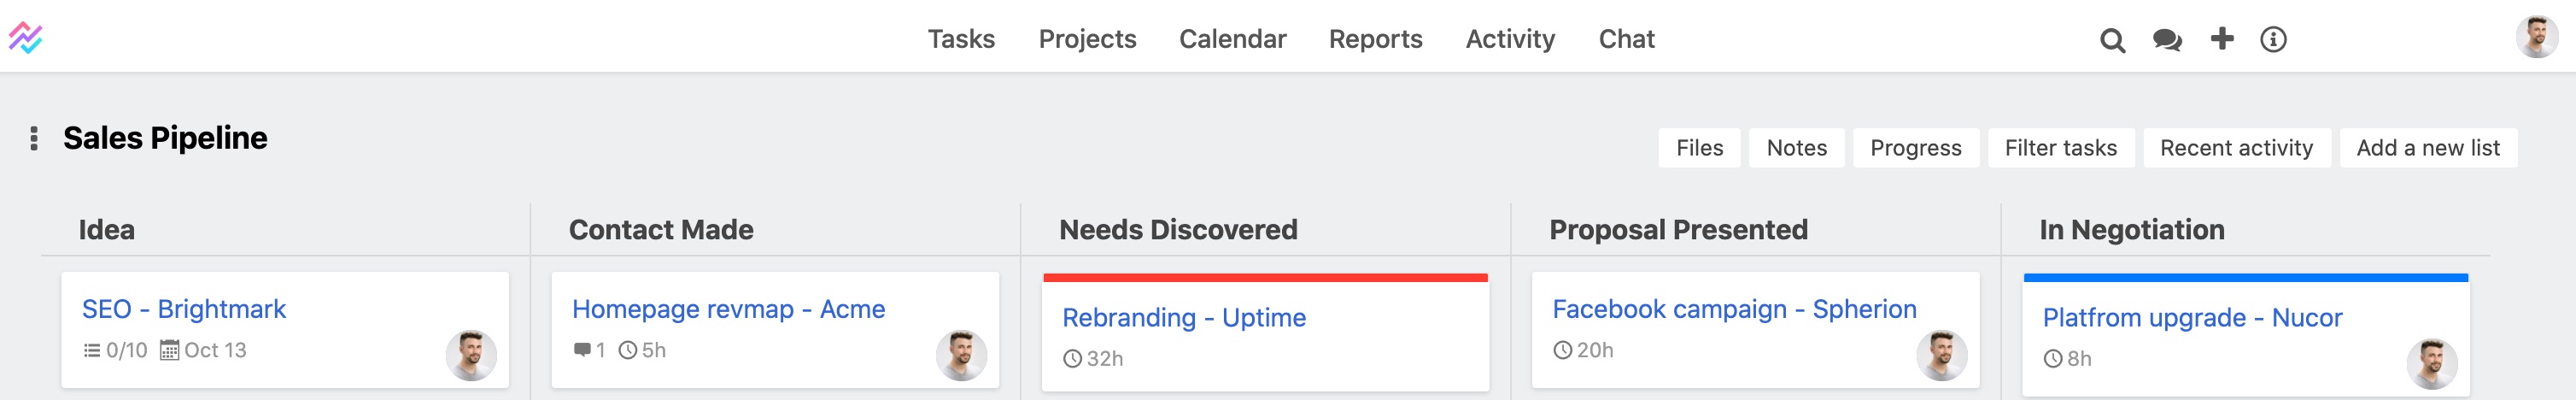Screen dimensions: 2576x400
Task: Open the Calendar tab
Action: [x=1232, y=39]
